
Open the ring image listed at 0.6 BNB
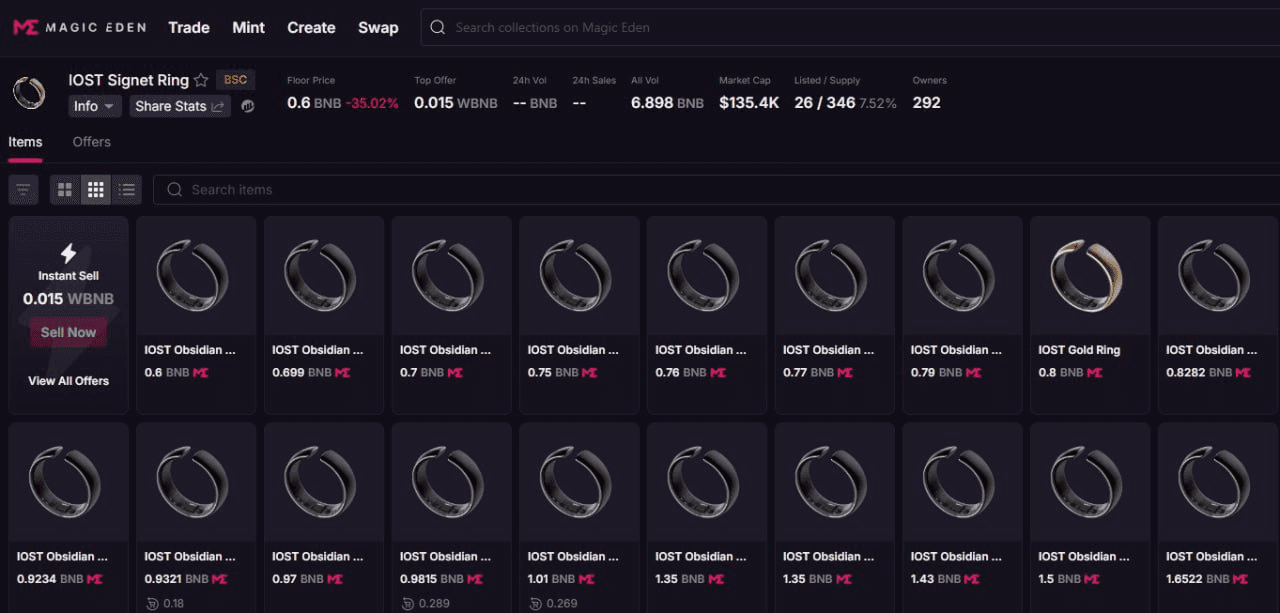tap(196, 275)
